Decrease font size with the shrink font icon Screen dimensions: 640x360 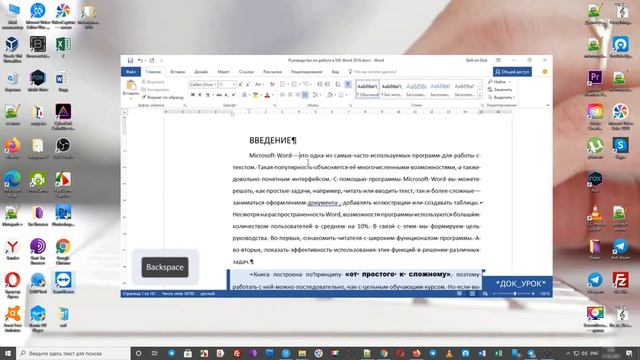tap(248, 84)
